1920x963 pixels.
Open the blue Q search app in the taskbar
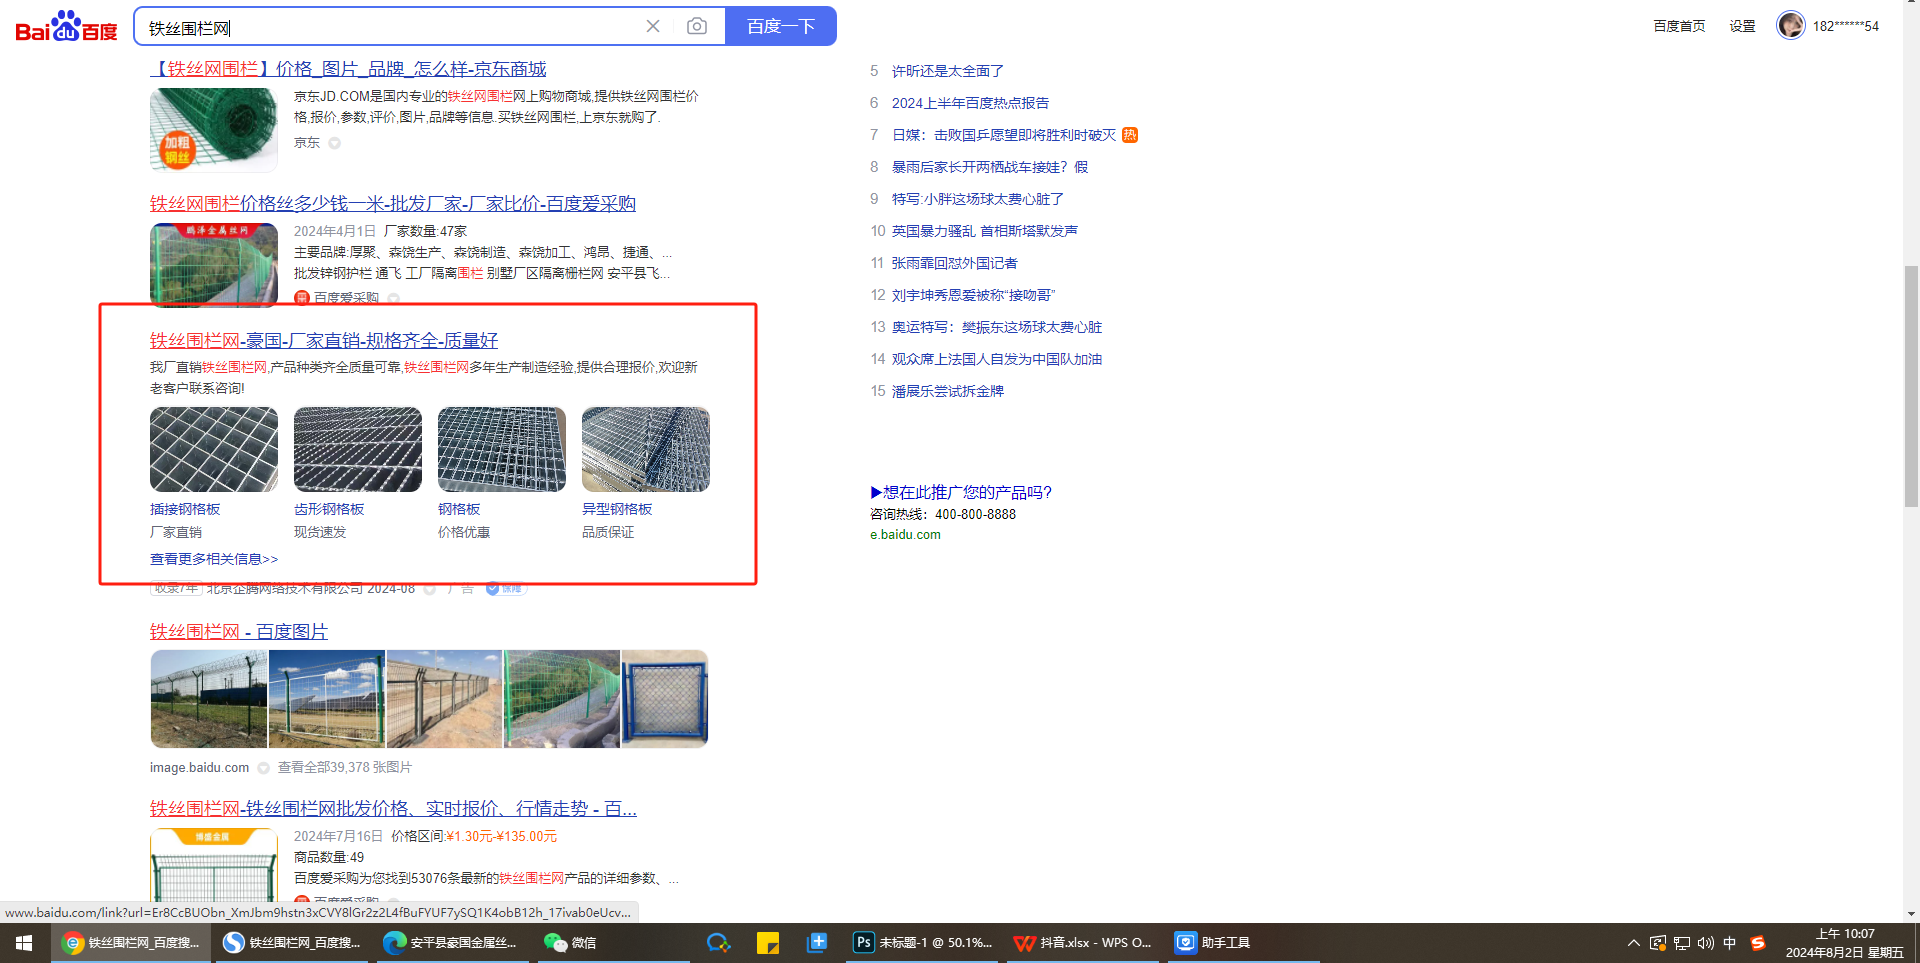(718, 943)
